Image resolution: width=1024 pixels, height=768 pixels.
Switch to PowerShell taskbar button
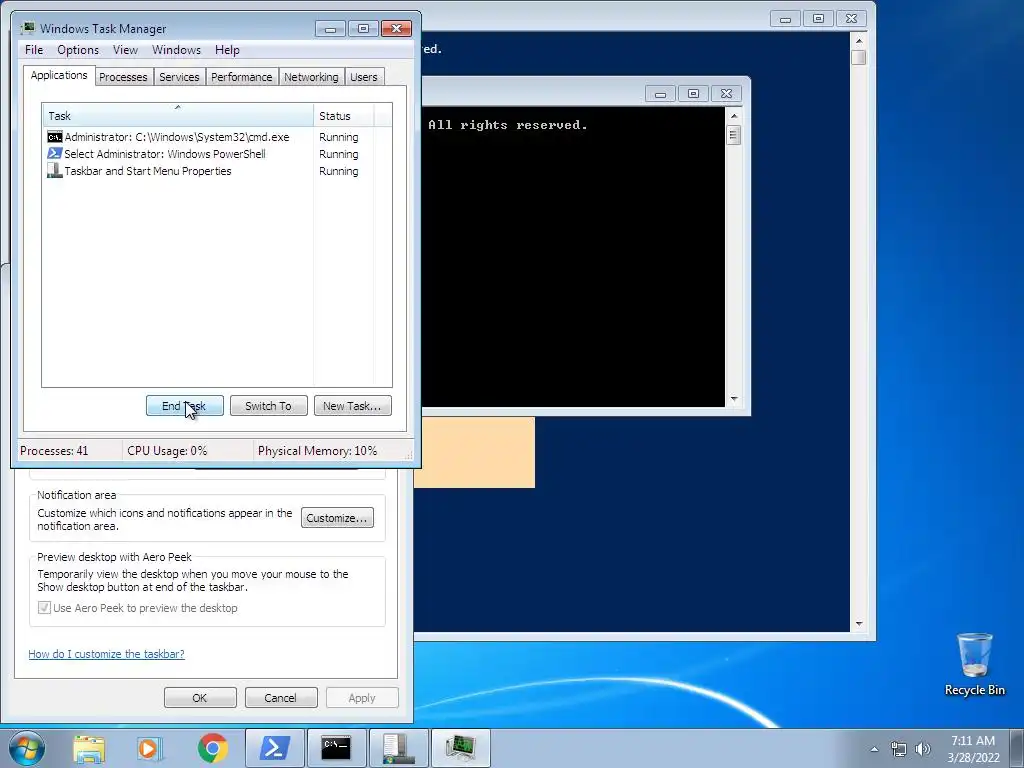(275, 748)
